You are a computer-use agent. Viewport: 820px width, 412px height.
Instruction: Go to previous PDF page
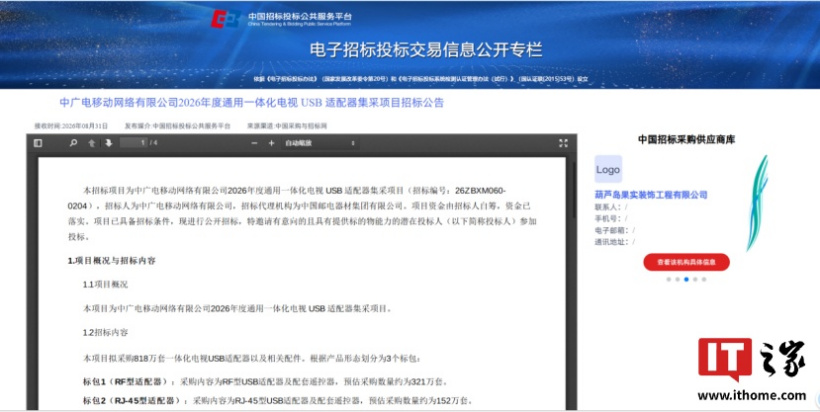(x=92, y=143)
